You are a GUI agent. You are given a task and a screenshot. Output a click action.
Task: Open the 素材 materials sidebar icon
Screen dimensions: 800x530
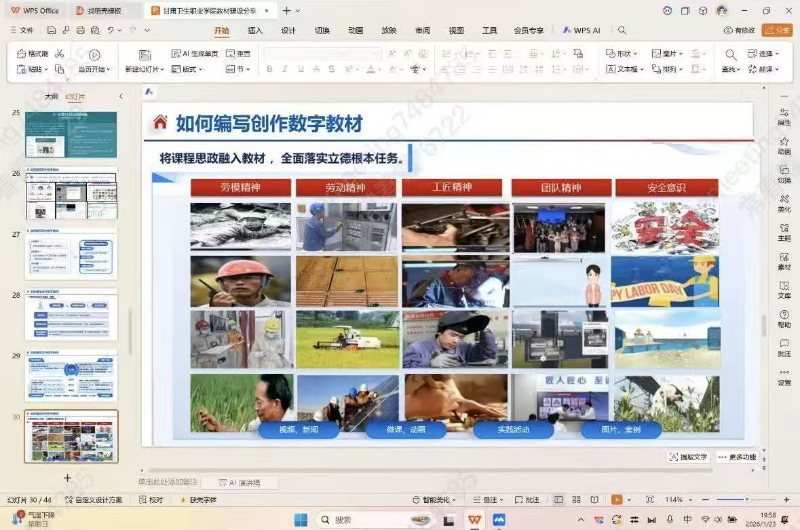784,259
